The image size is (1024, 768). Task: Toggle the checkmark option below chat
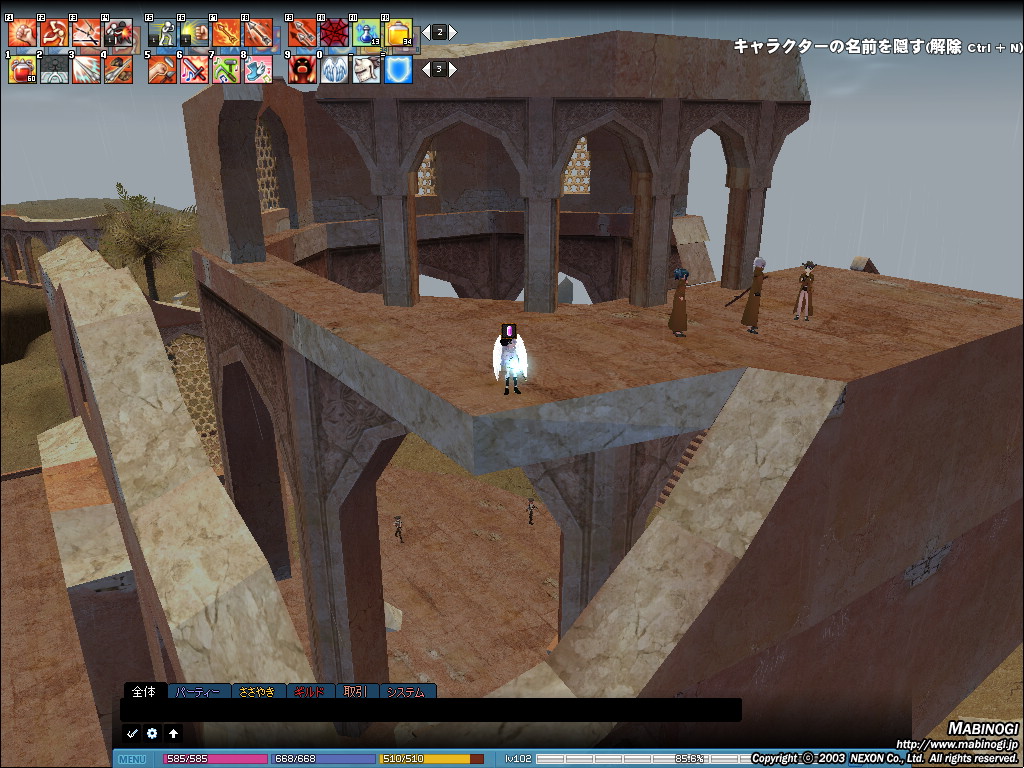coord(131,733)
